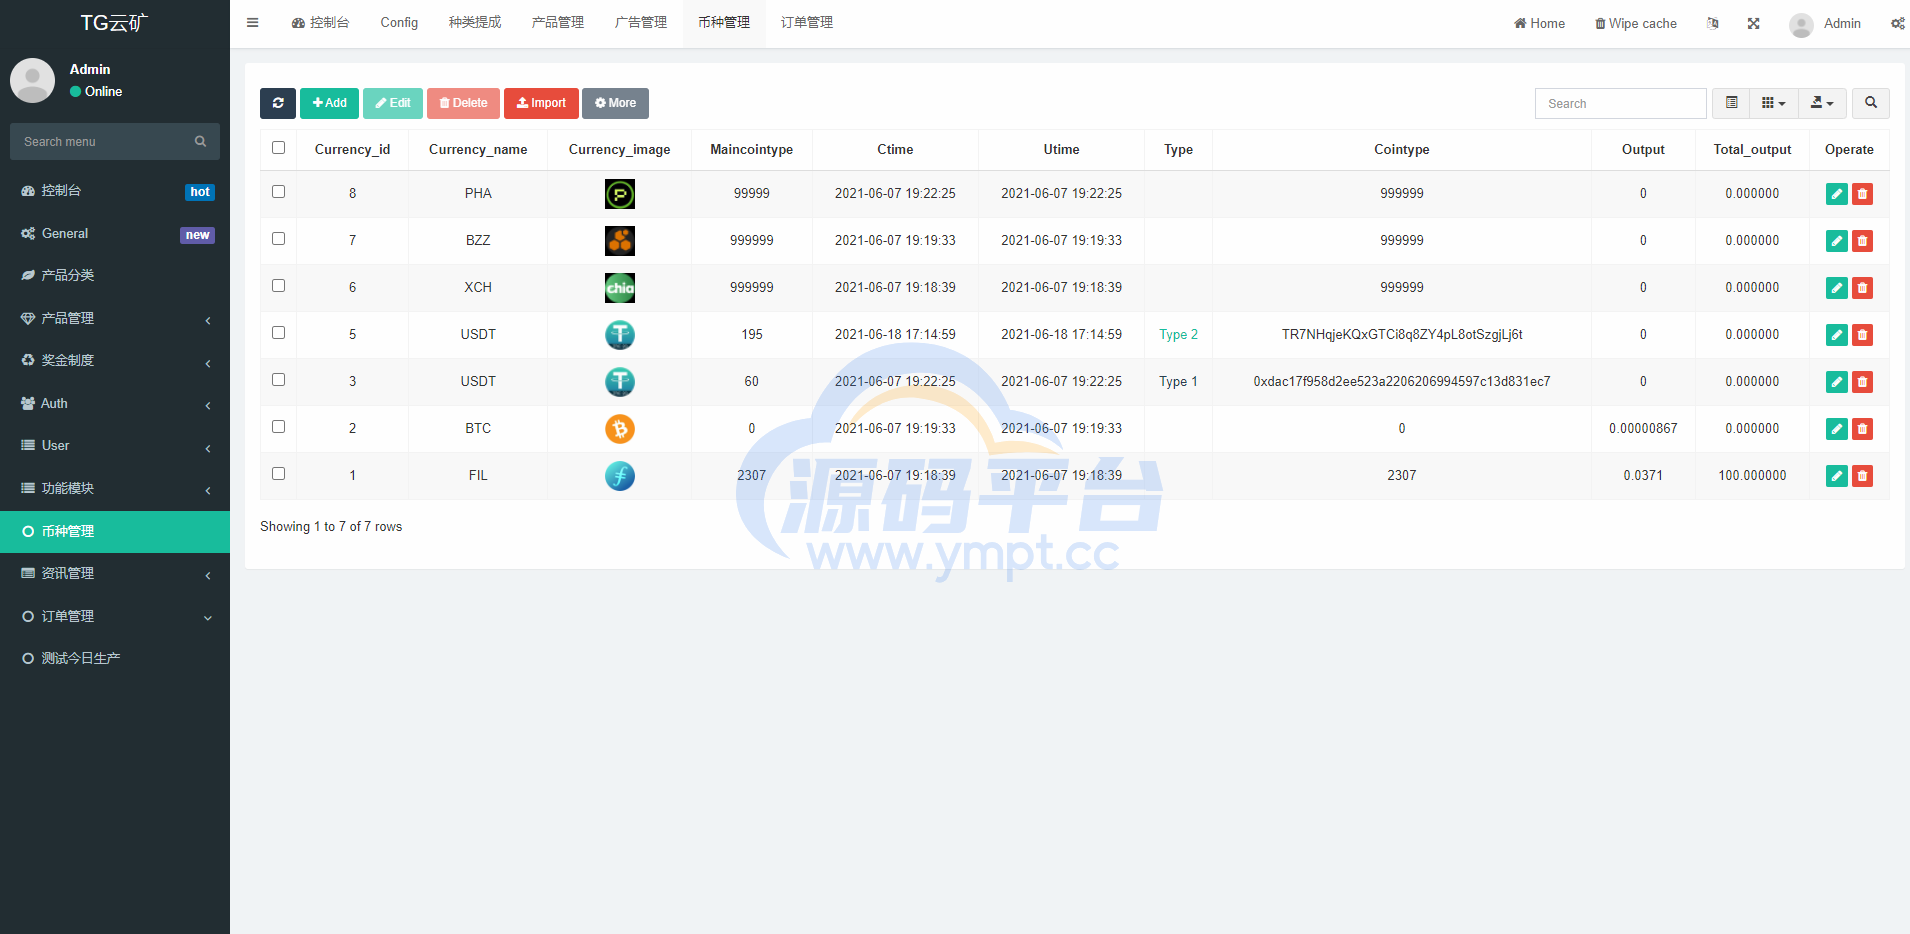Viewport: 1910px width, 934px height.
Task: Open the settings gears icon in header
Action: point(1897,23)
